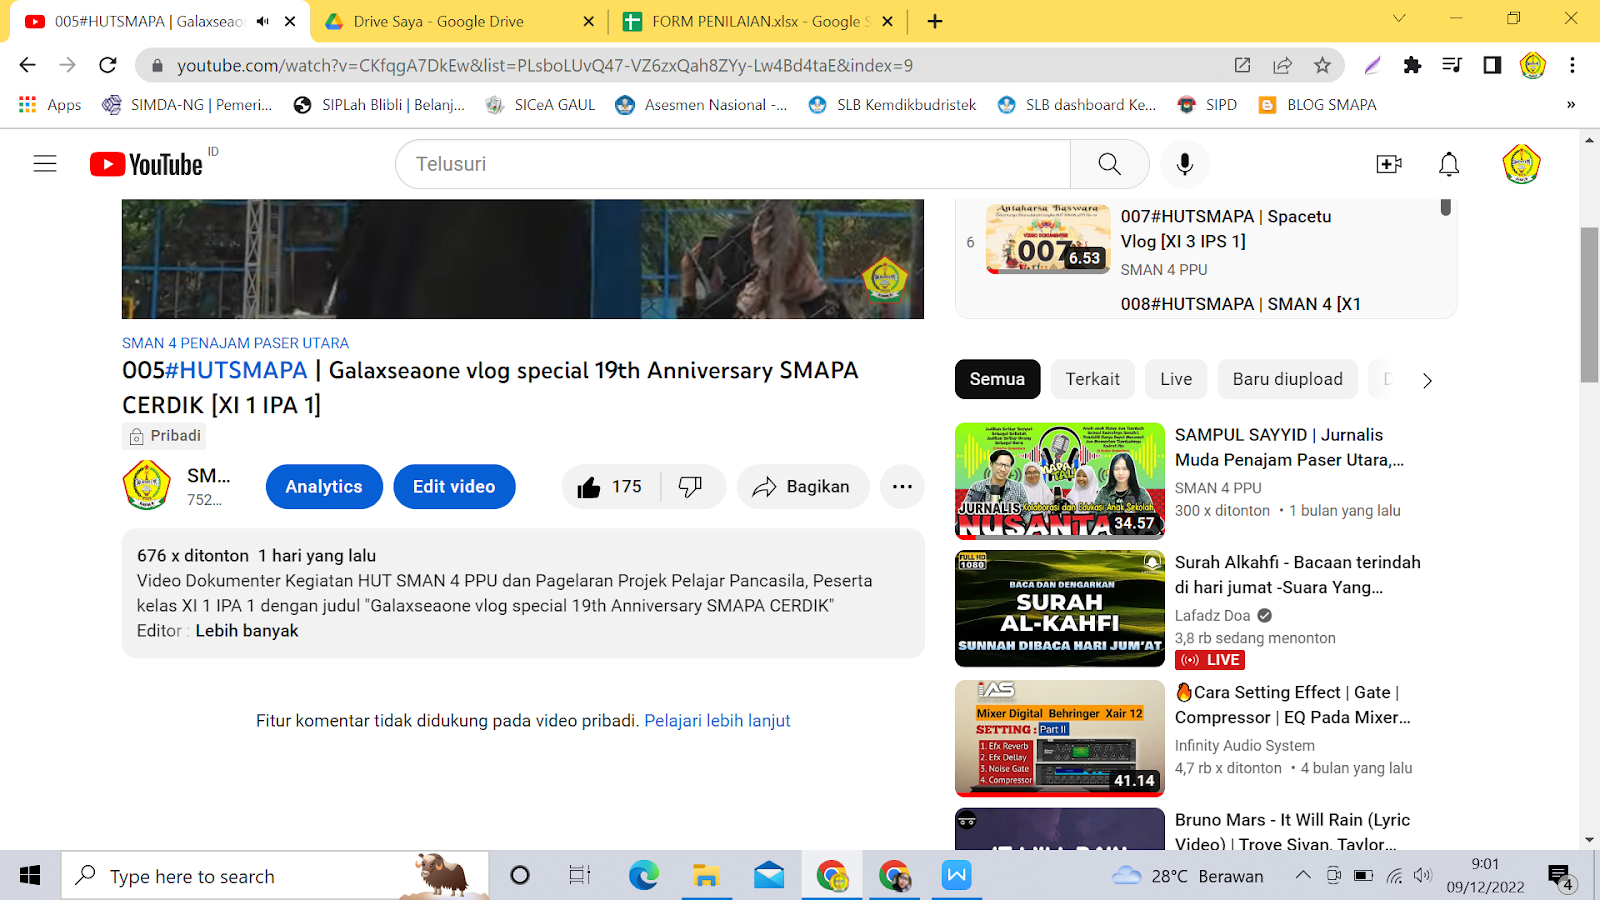Select the Live filter chip
The image size is (1600, 900).
pyautogui.click(x=1176, y=379)
